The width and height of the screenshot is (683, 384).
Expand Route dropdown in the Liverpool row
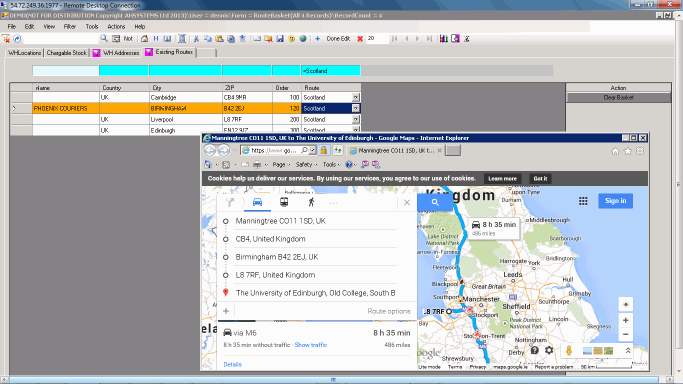pyautogui.click(x=356, y=119)
